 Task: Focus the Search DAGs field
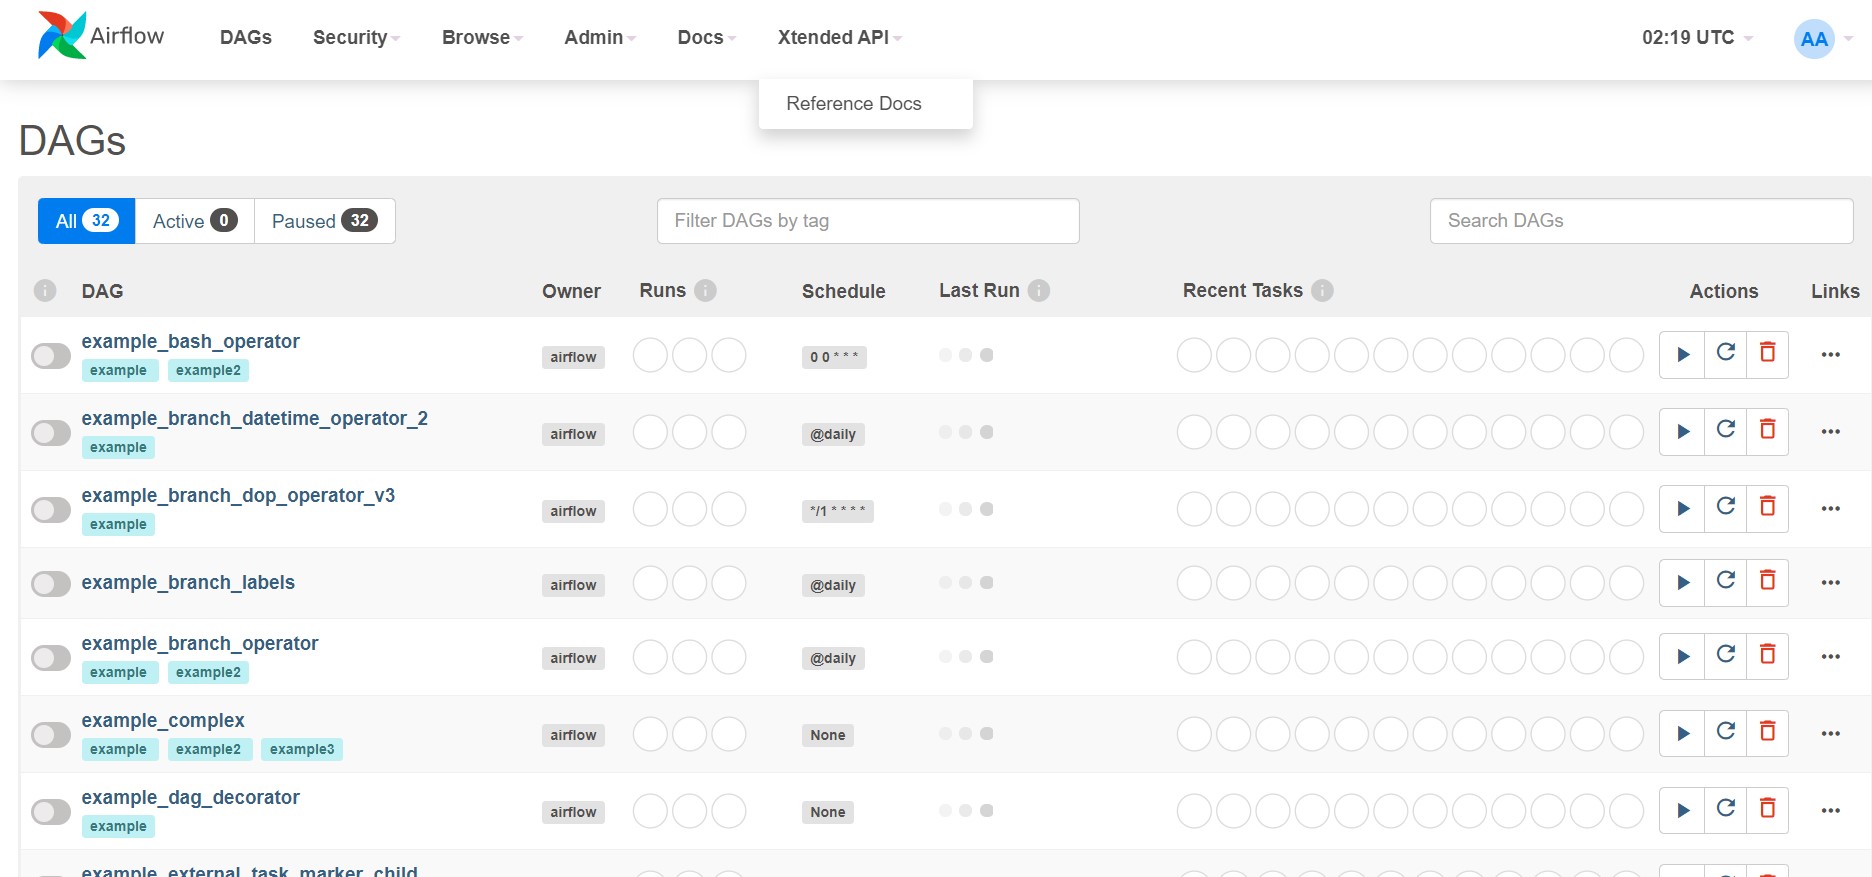coord(1641,221)
